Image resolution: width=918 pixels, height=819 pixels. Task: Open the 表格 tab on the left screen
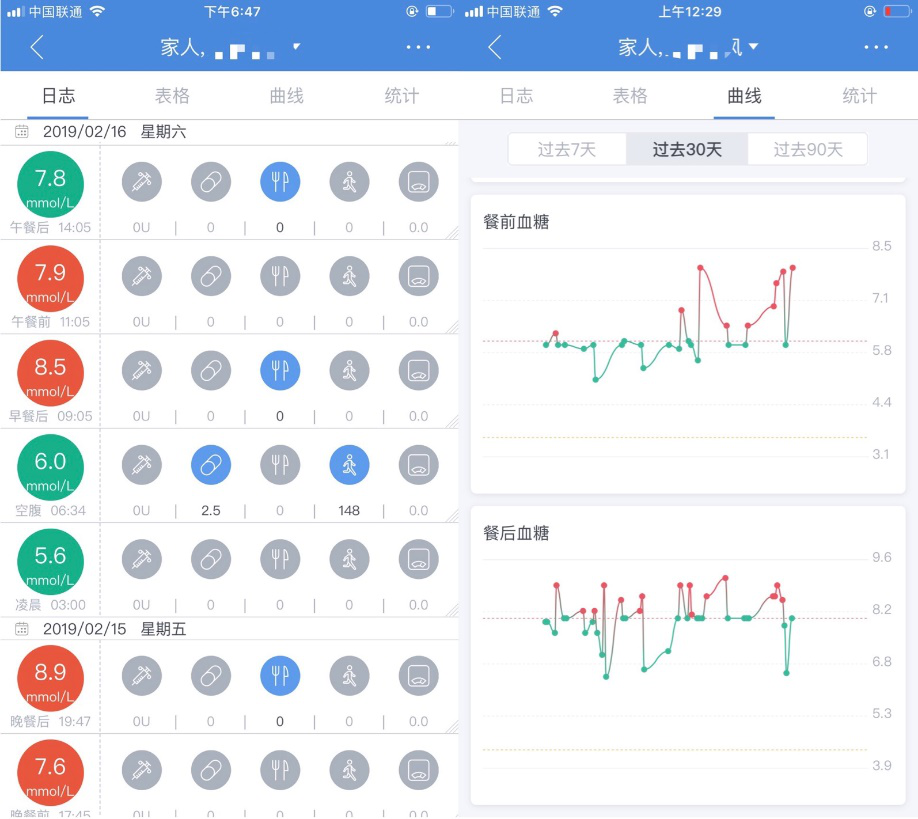click(171, 95)
